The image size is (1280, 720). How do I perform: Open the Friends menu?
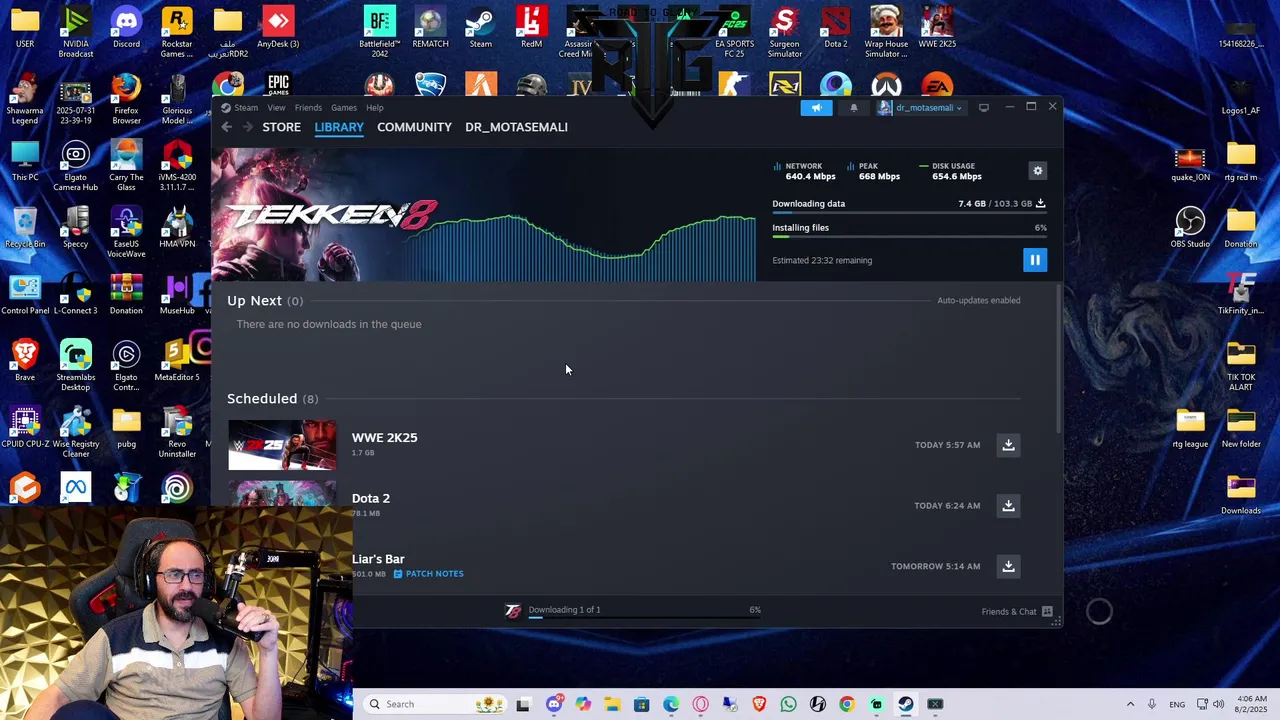[x=308, y=108]
